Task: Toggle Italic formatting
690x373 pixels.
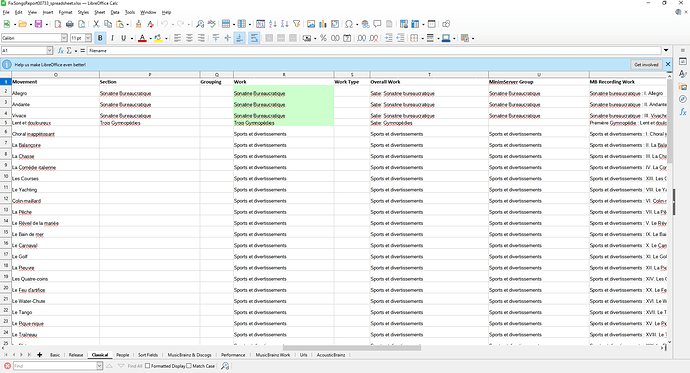Action: tap(112, 38)
